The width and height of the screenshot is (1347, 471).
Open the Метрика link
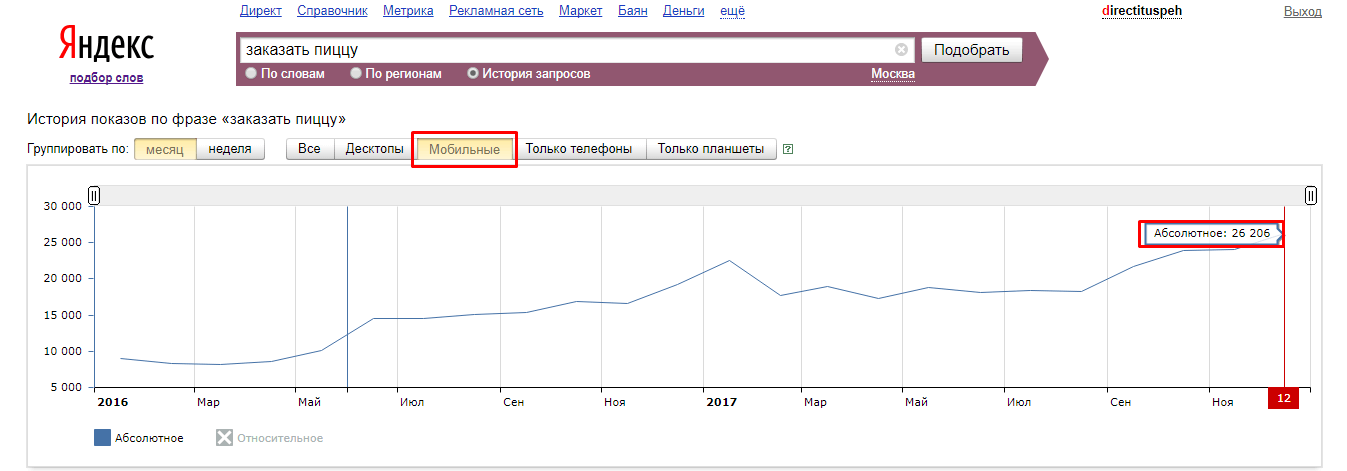pos(408,11)
